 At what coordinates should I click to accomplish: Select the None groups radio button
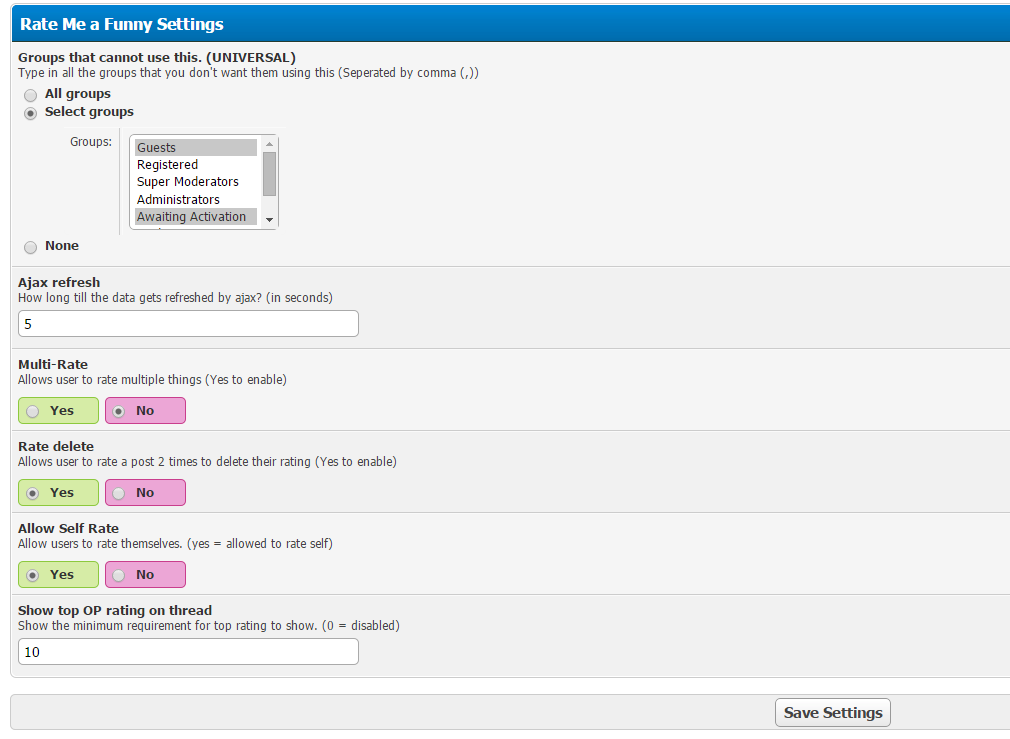click(x=31, y=247)
